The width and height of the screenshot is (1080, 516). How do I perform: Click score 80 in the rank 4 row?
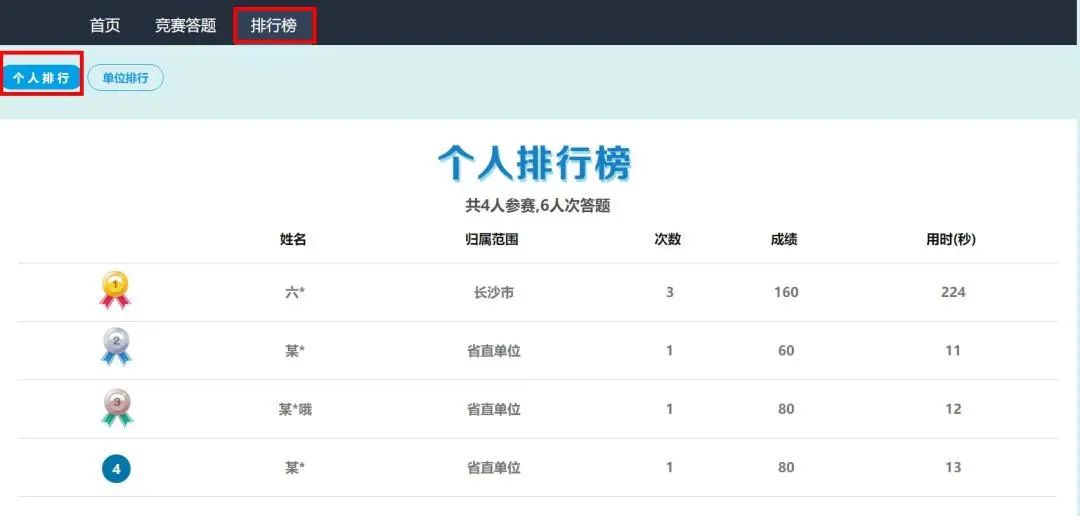(786, 468)
